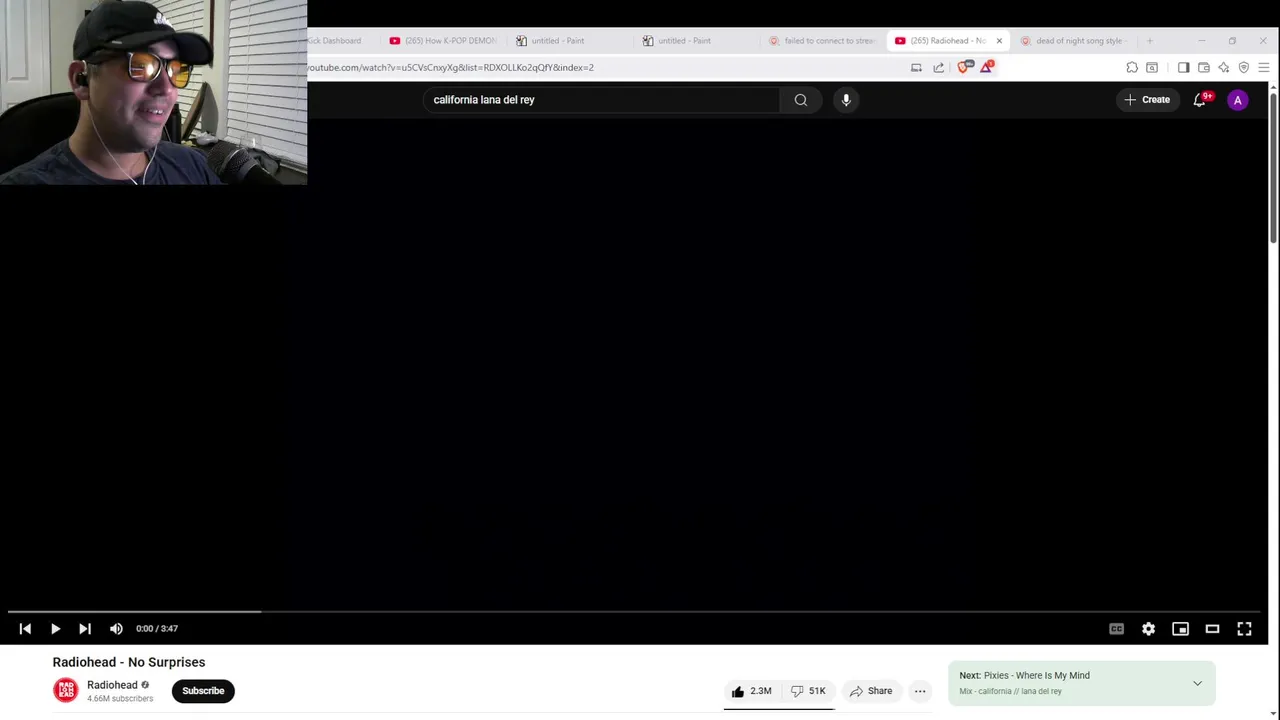This screenshot has width=1280, height=720.
Task: Switch to the Kick Dashboard tab
Action: coord(334,41)
